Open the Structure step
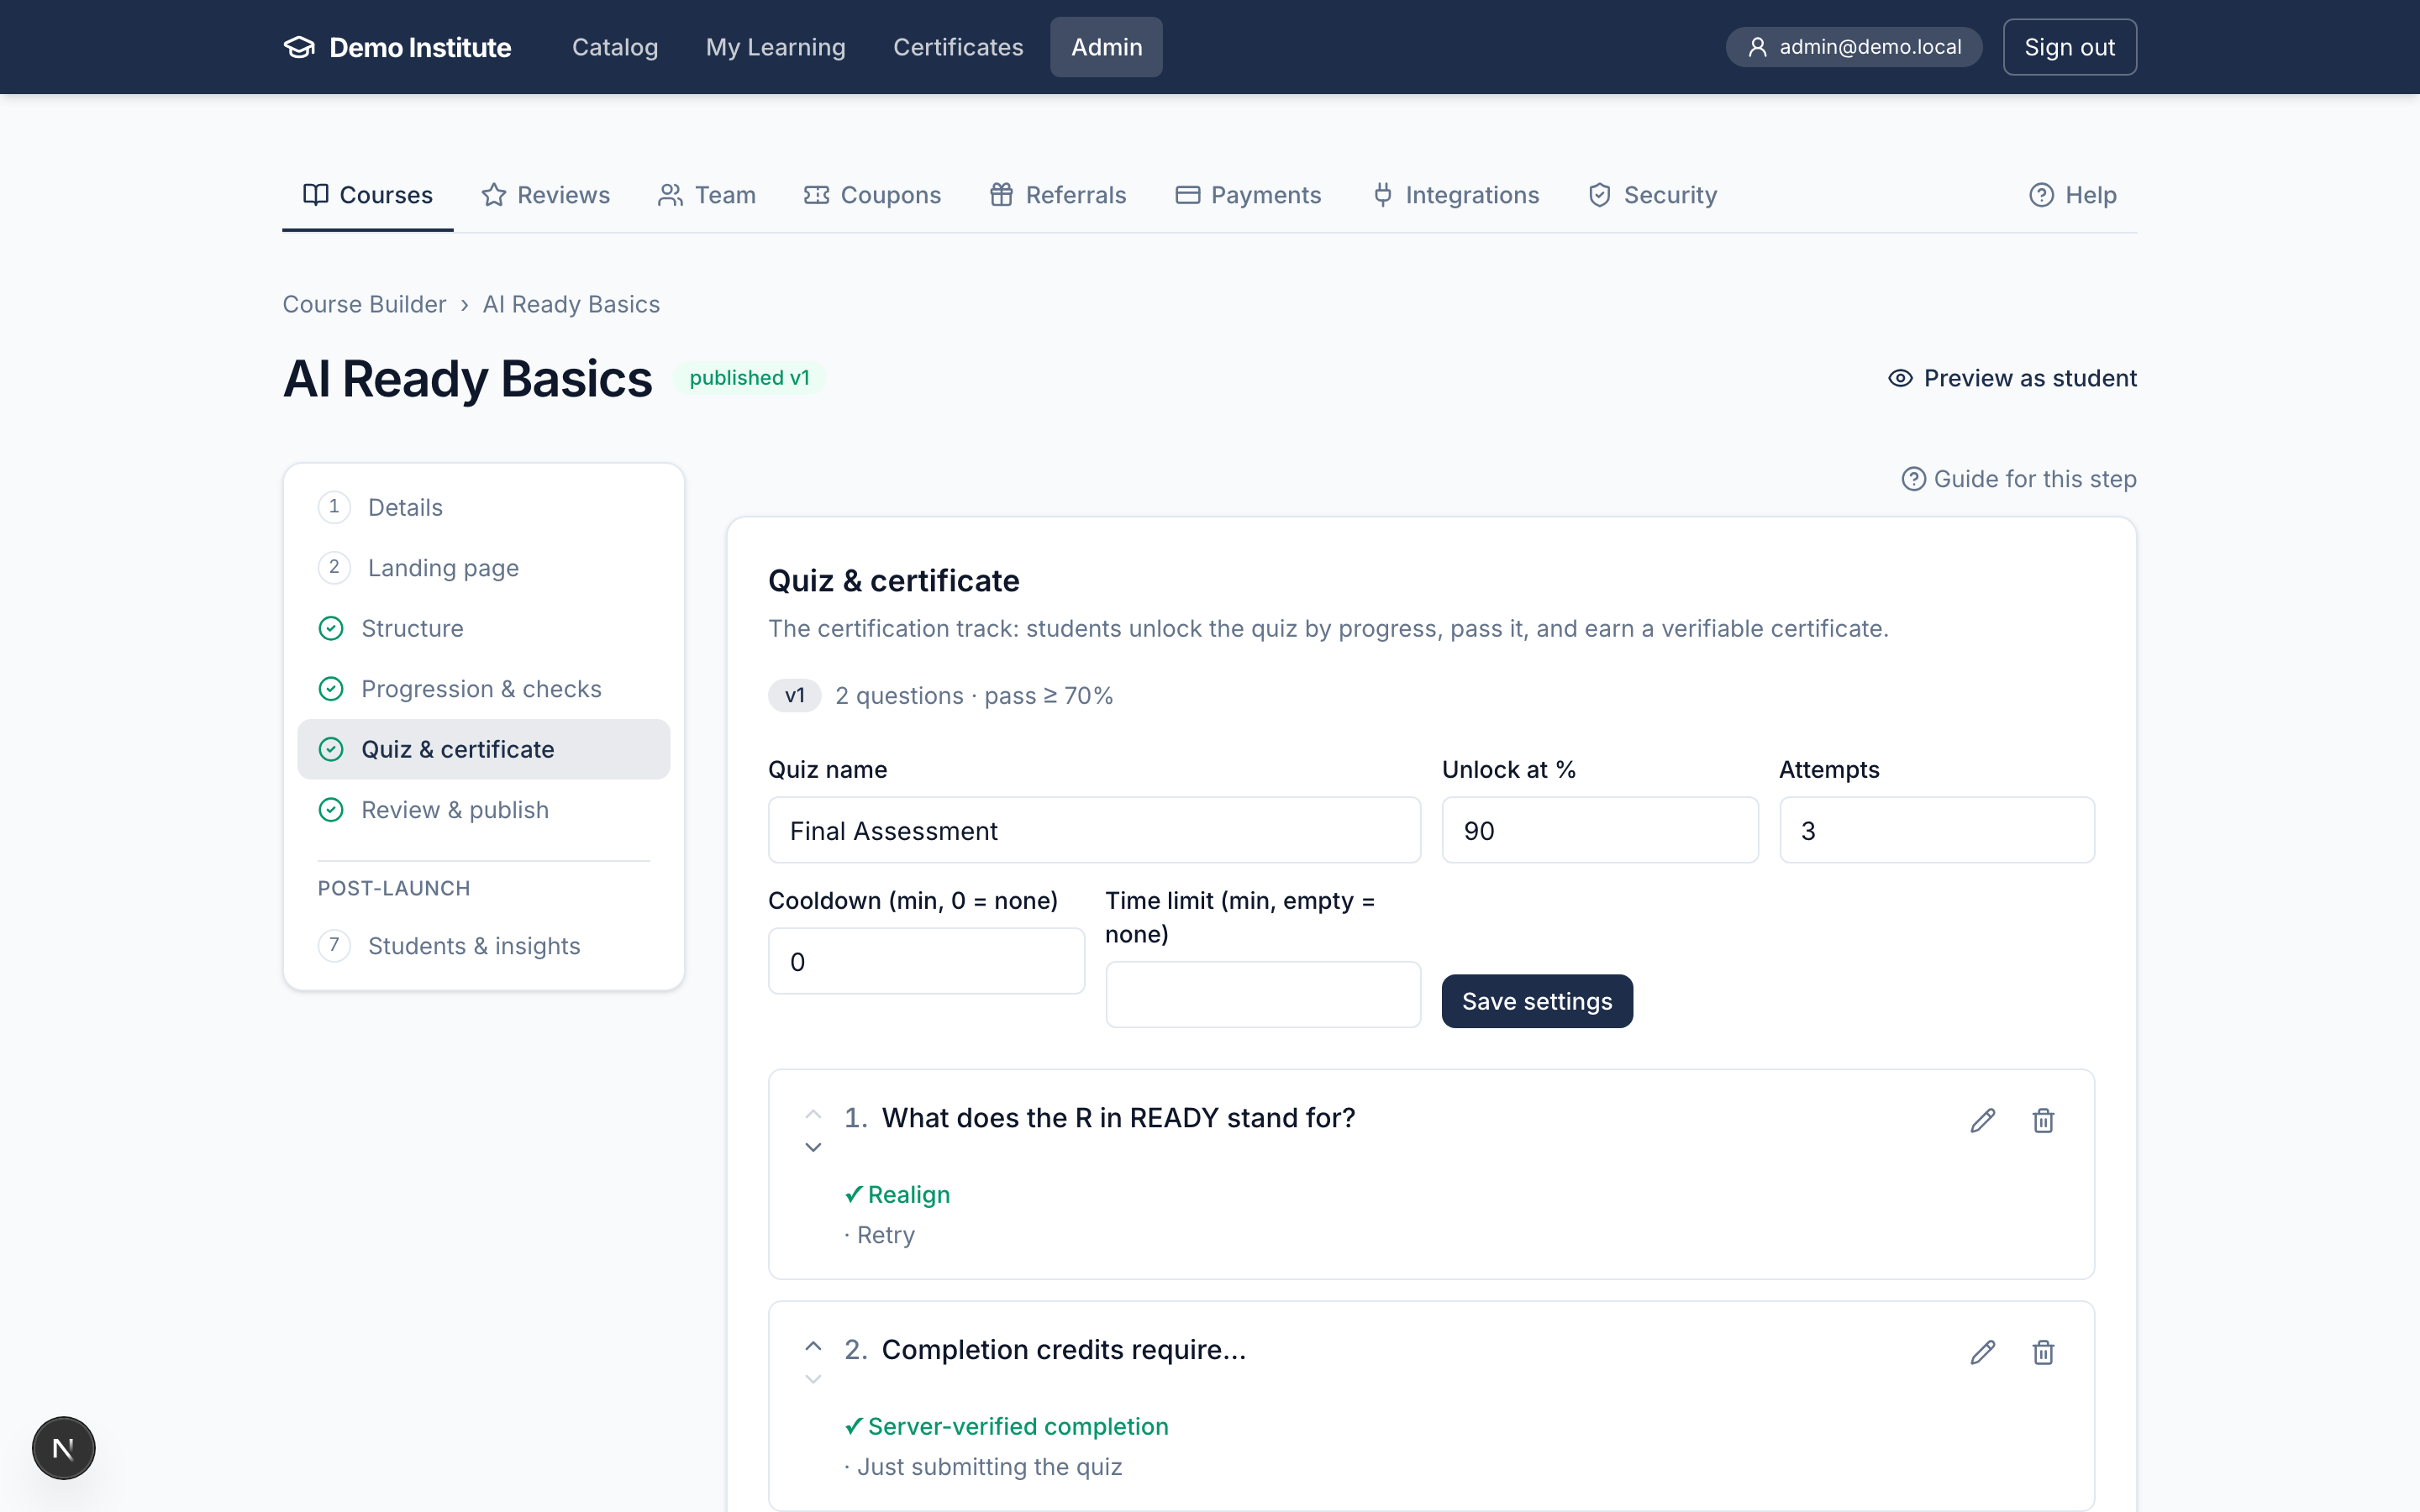This screenshot has width=2420, height=1512. coord(484,628)
